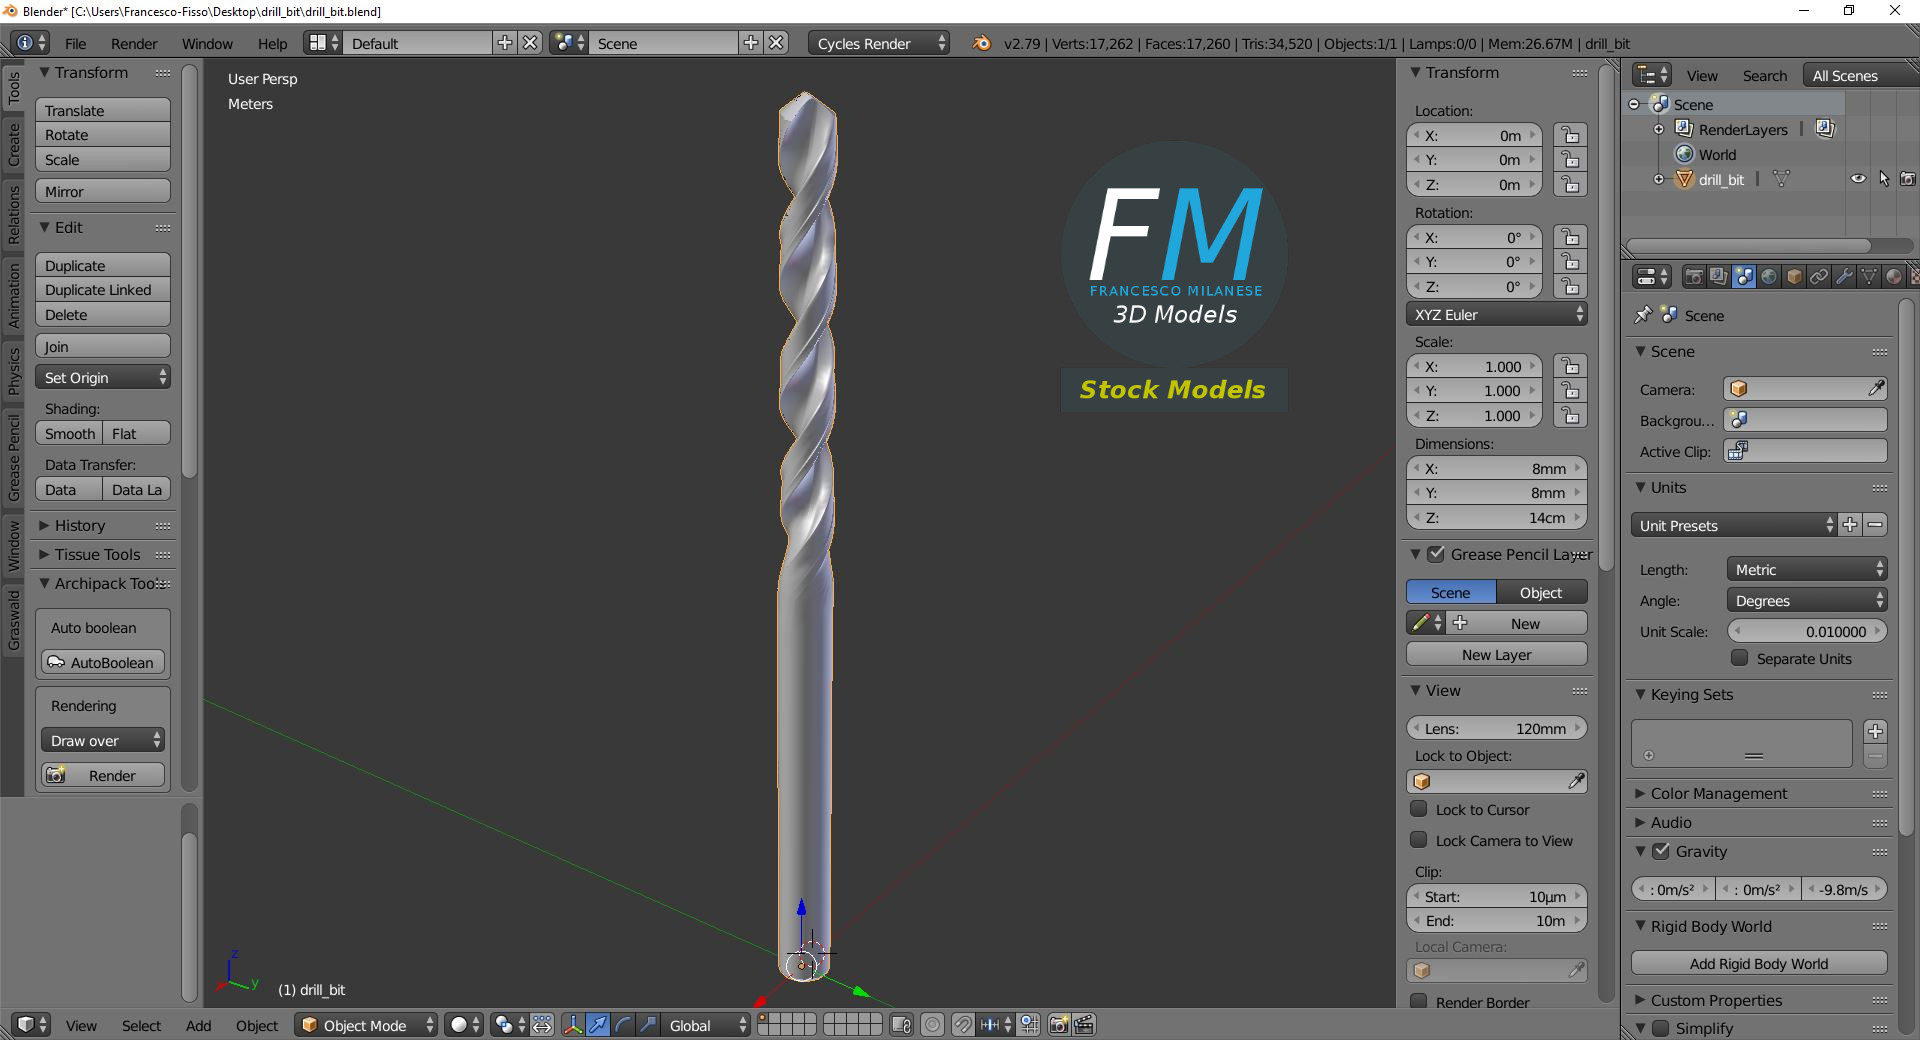Image resolution: width=1920 pixels, height=1040 pixels.
Task: Open the Render Layers properties tab
Action: [1719, 277]
